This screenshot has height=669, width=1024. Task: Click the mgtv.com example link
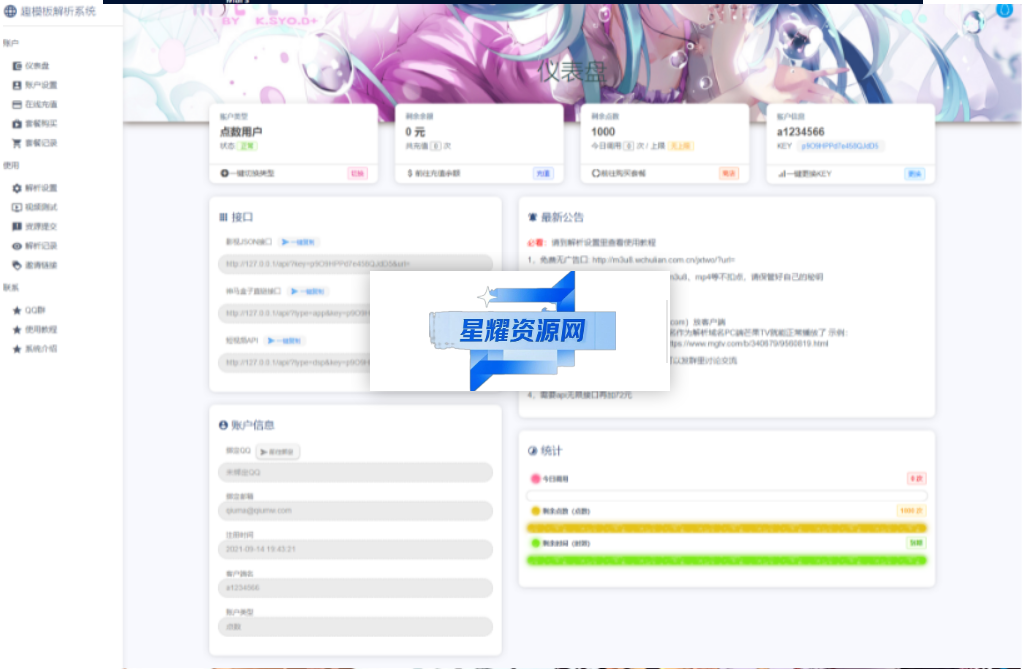(x=749, y=344)
